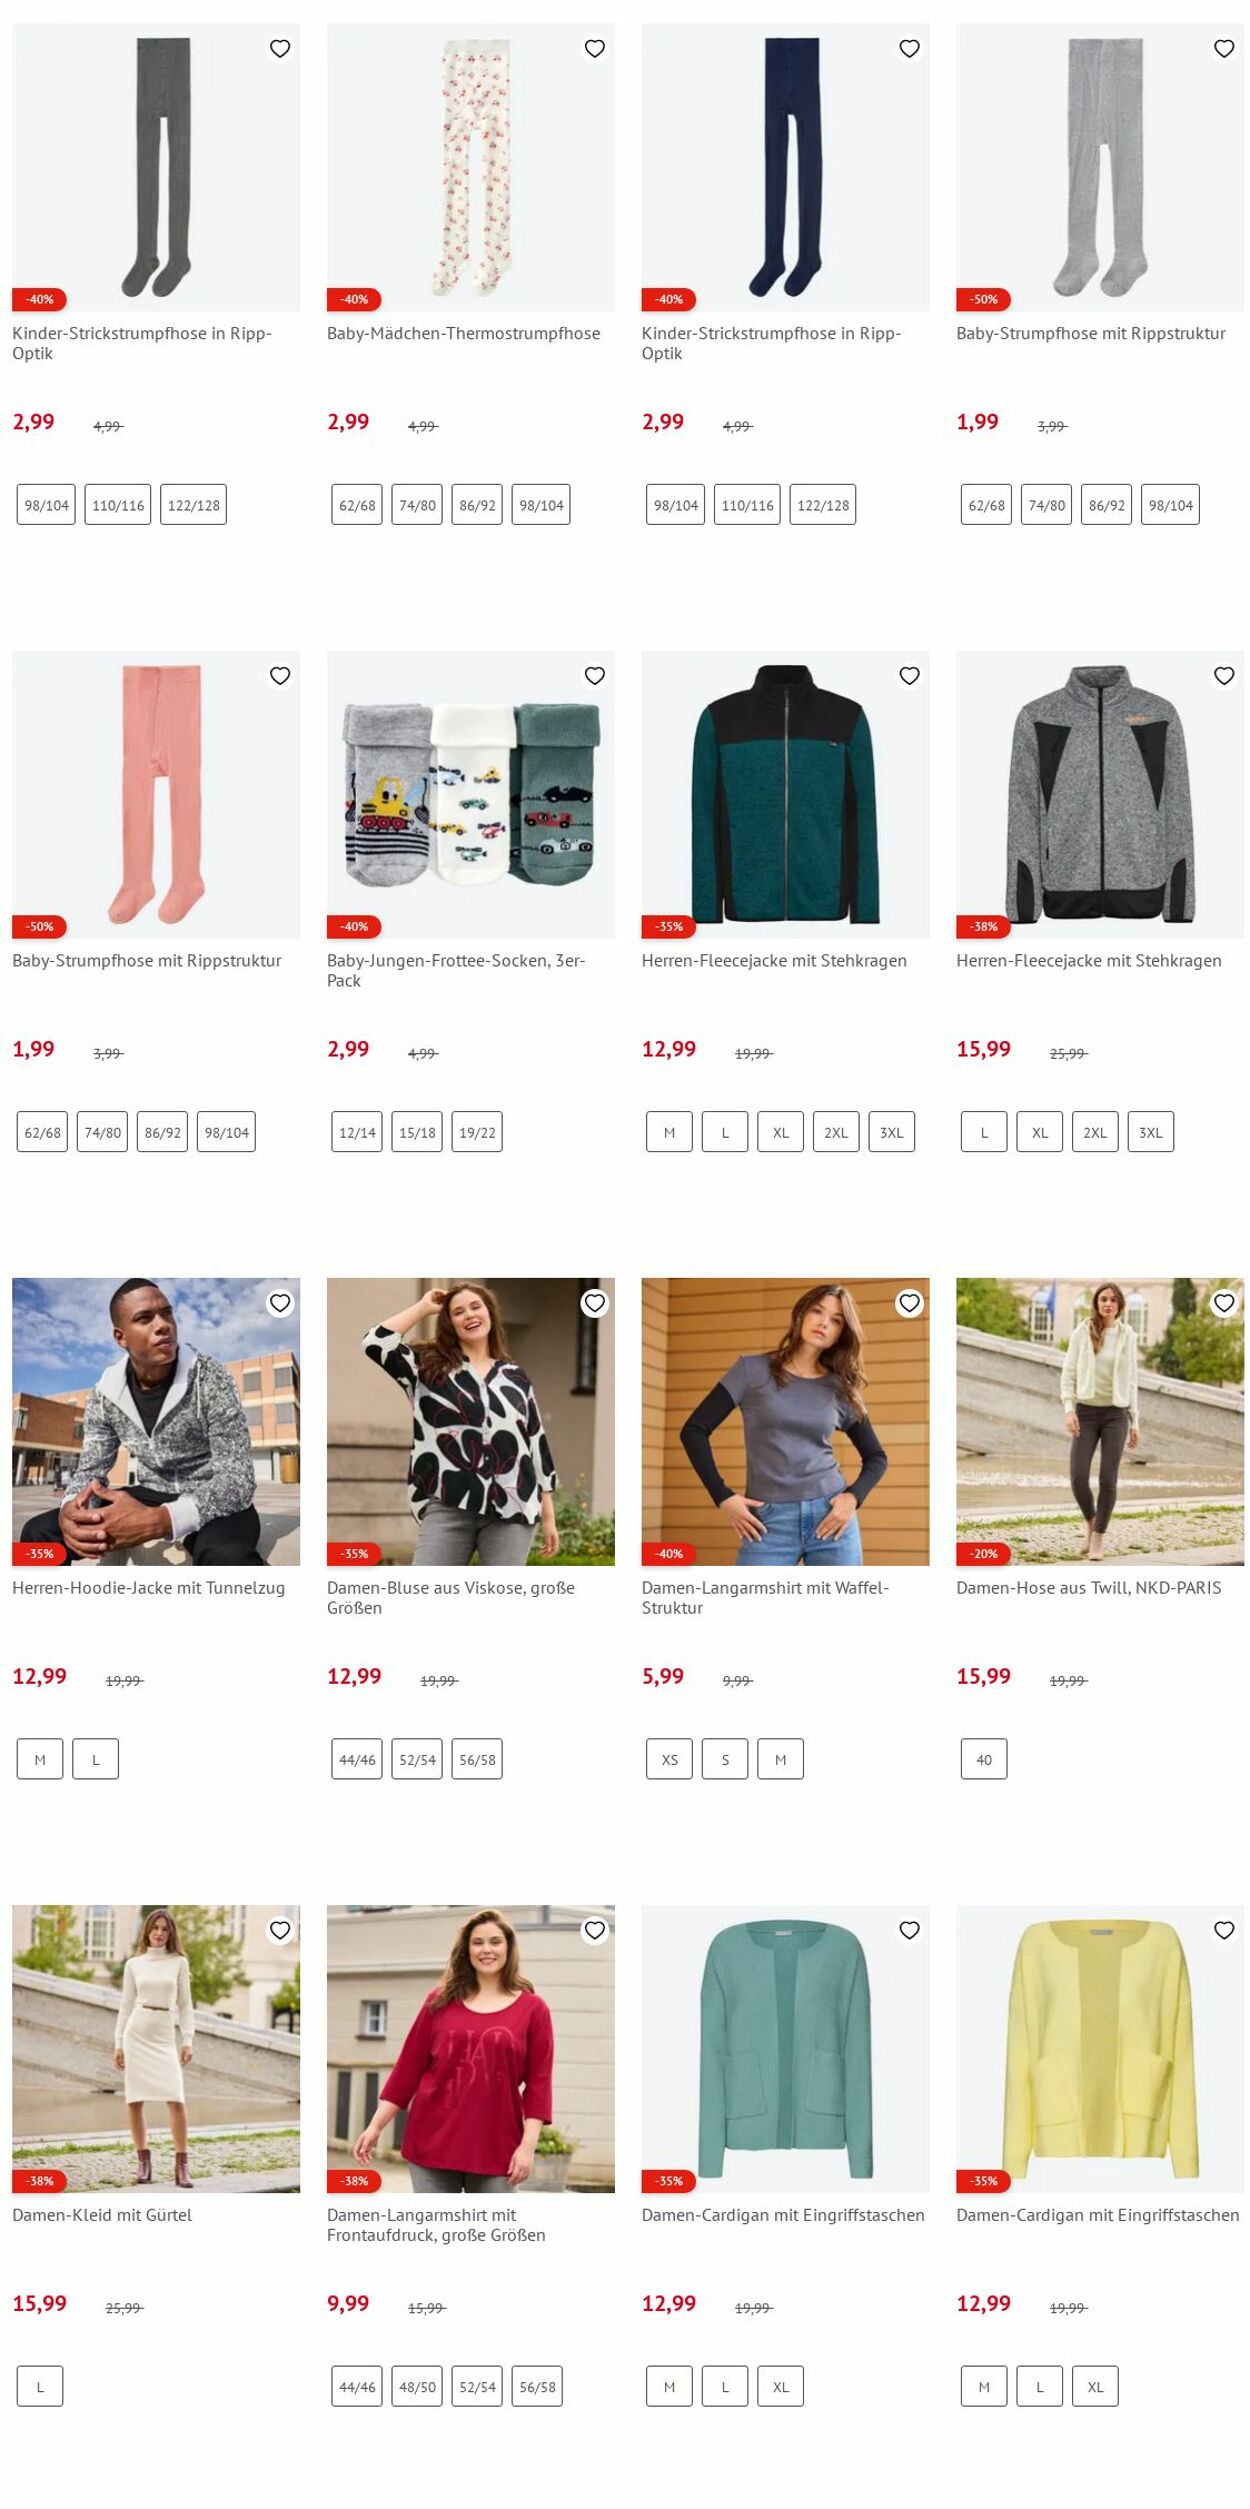Click the -50% badge on gray Baby-Strumpfhose
1250x2509 pixels.
983,299
